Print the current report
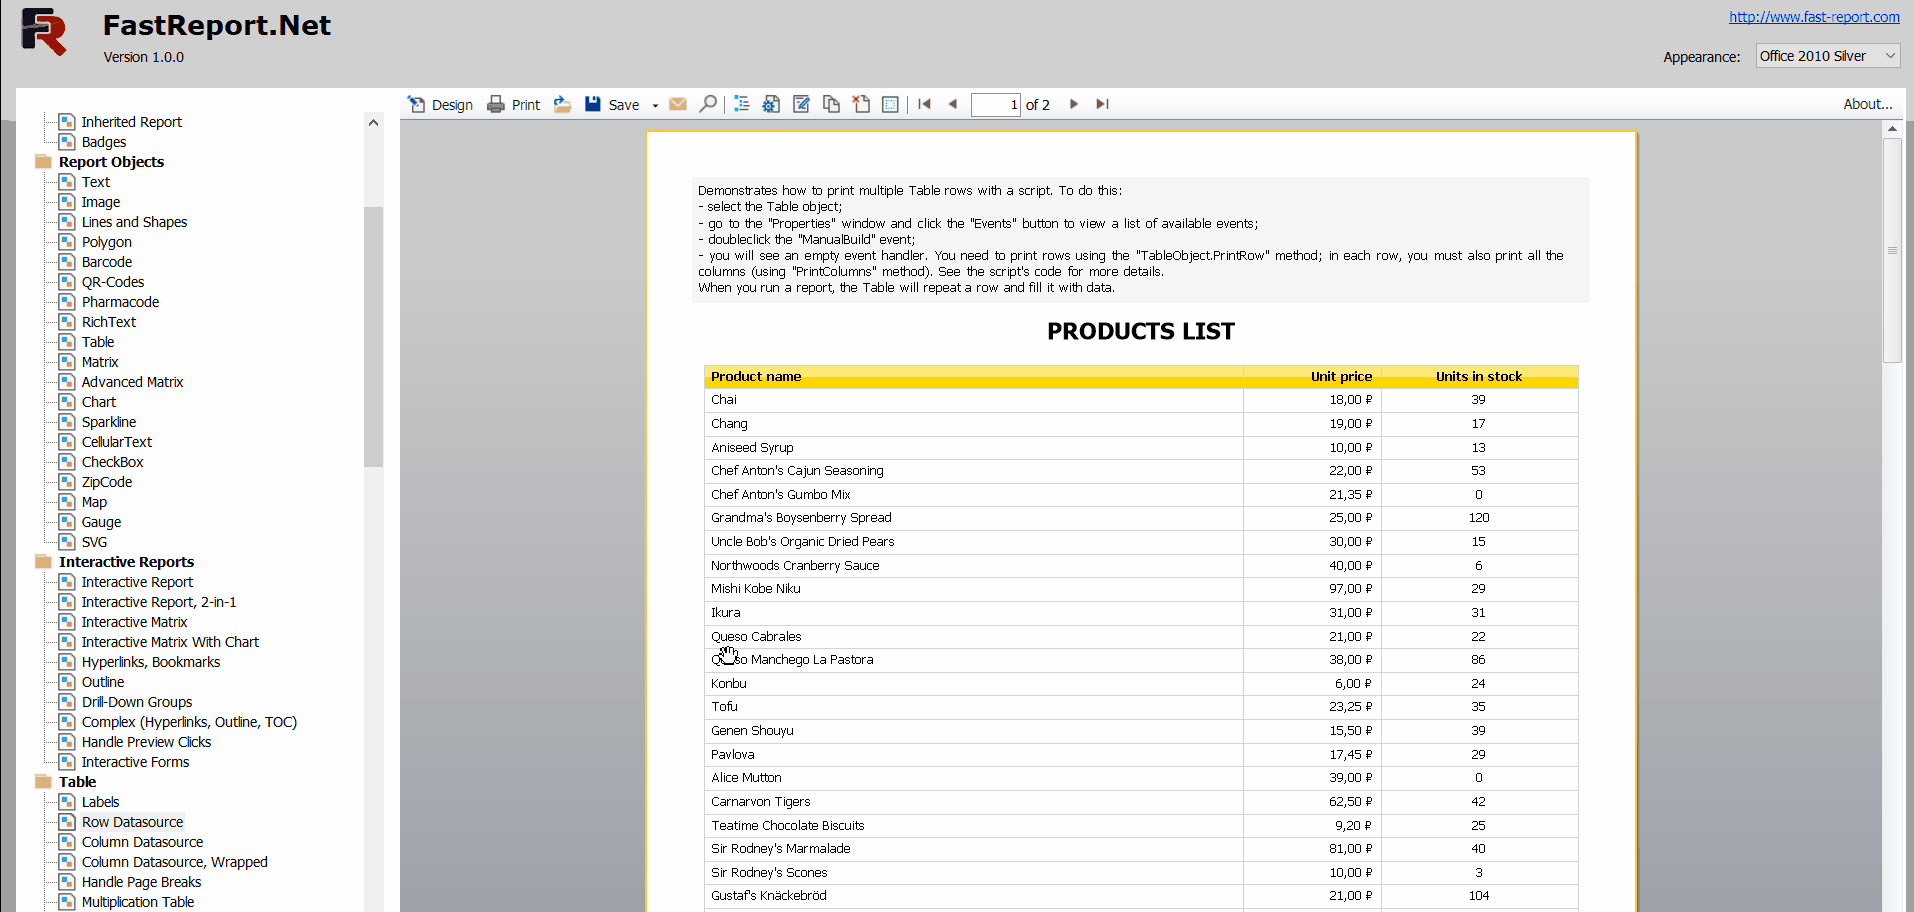1914x912 pixels. (513, 105)
